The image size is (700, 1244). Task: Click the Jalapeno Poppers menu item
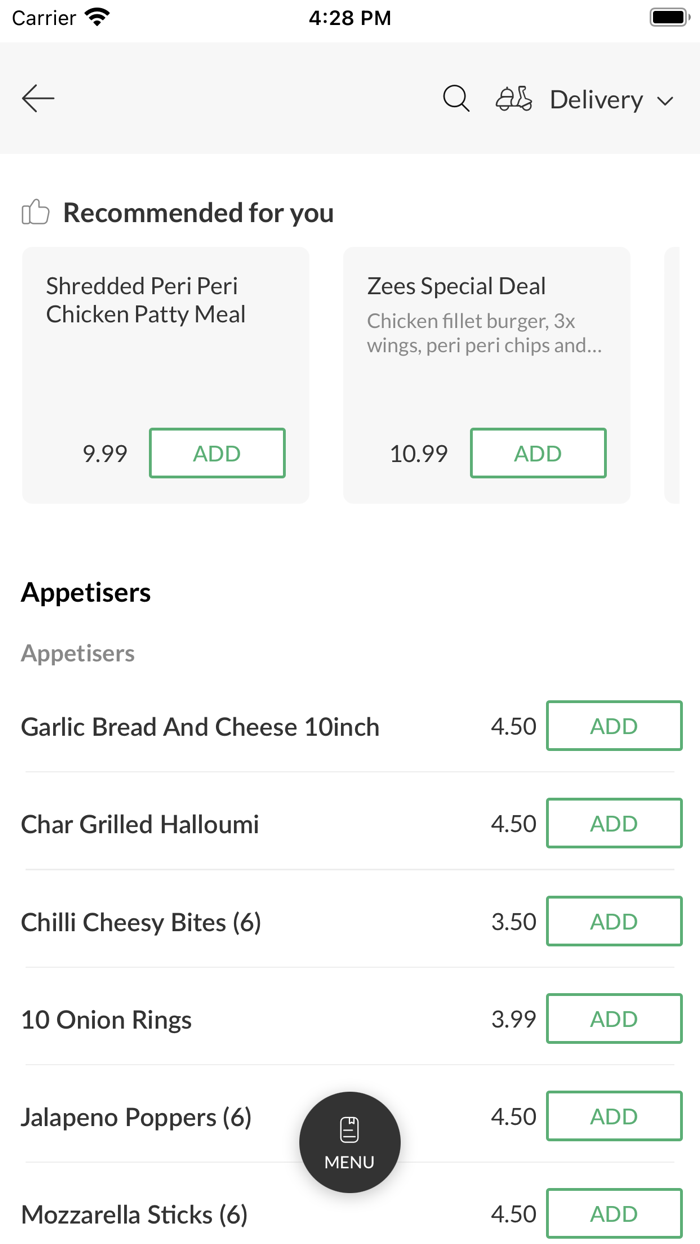click(136, 1117)
